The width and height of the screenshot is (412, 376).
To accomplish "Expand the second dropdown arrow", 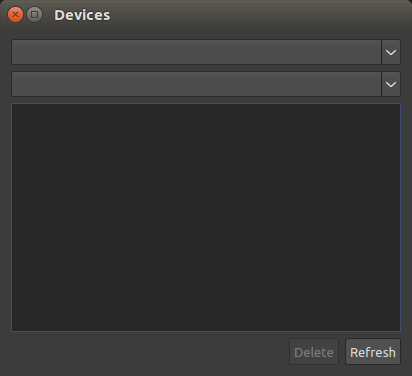I will coord(391,84).
